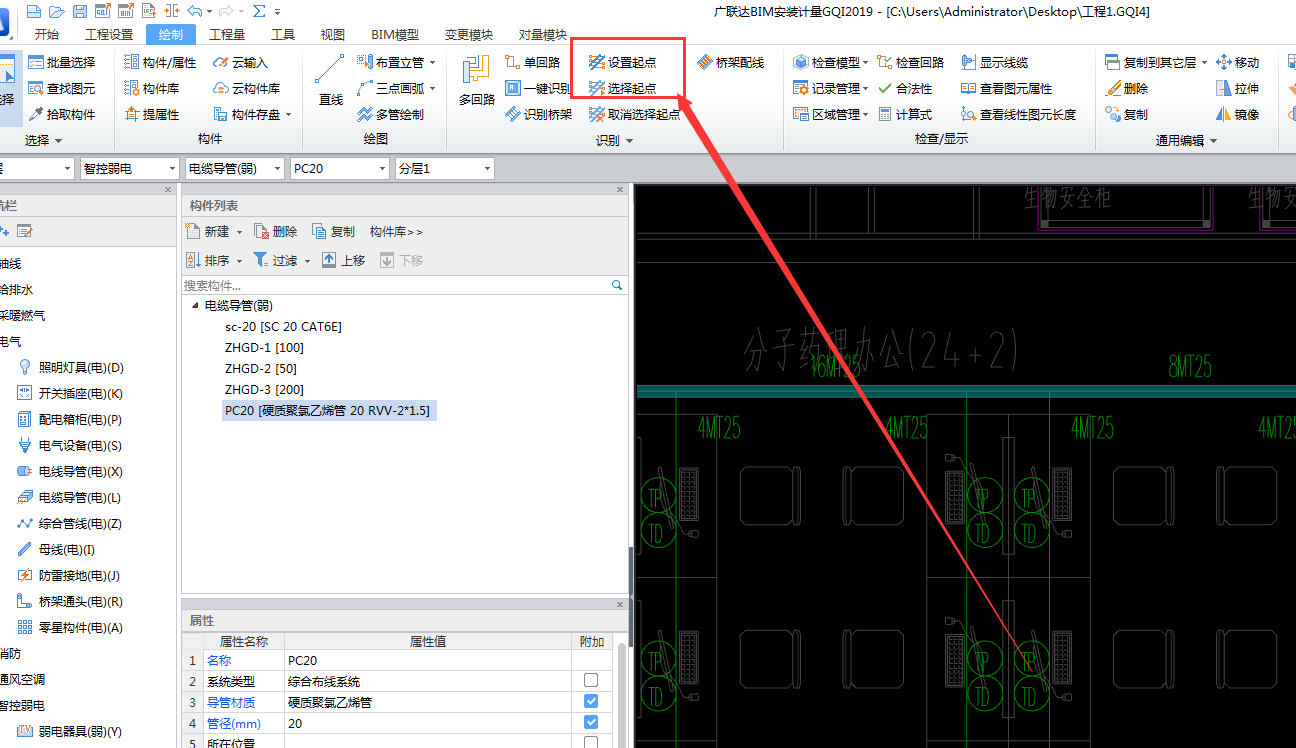Uncheck 导管材质 row 附加 checkbox
Image resolution: width=1296 pixels, height=748 pixels.
[591, 701]
